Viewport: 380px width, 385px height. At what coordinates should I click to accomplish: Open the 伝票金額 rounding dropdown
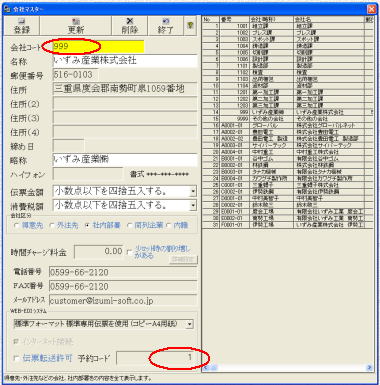[193, 192]
